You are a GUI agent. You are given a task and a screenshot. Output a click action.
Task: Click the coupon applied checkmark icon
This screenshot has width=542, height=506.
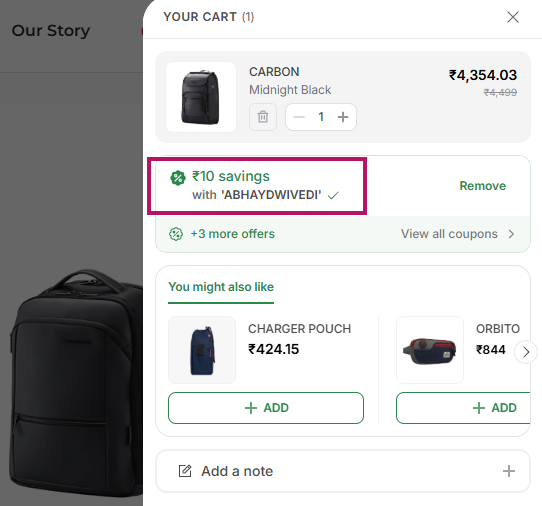pyautogui.click(x=333, y=196)
